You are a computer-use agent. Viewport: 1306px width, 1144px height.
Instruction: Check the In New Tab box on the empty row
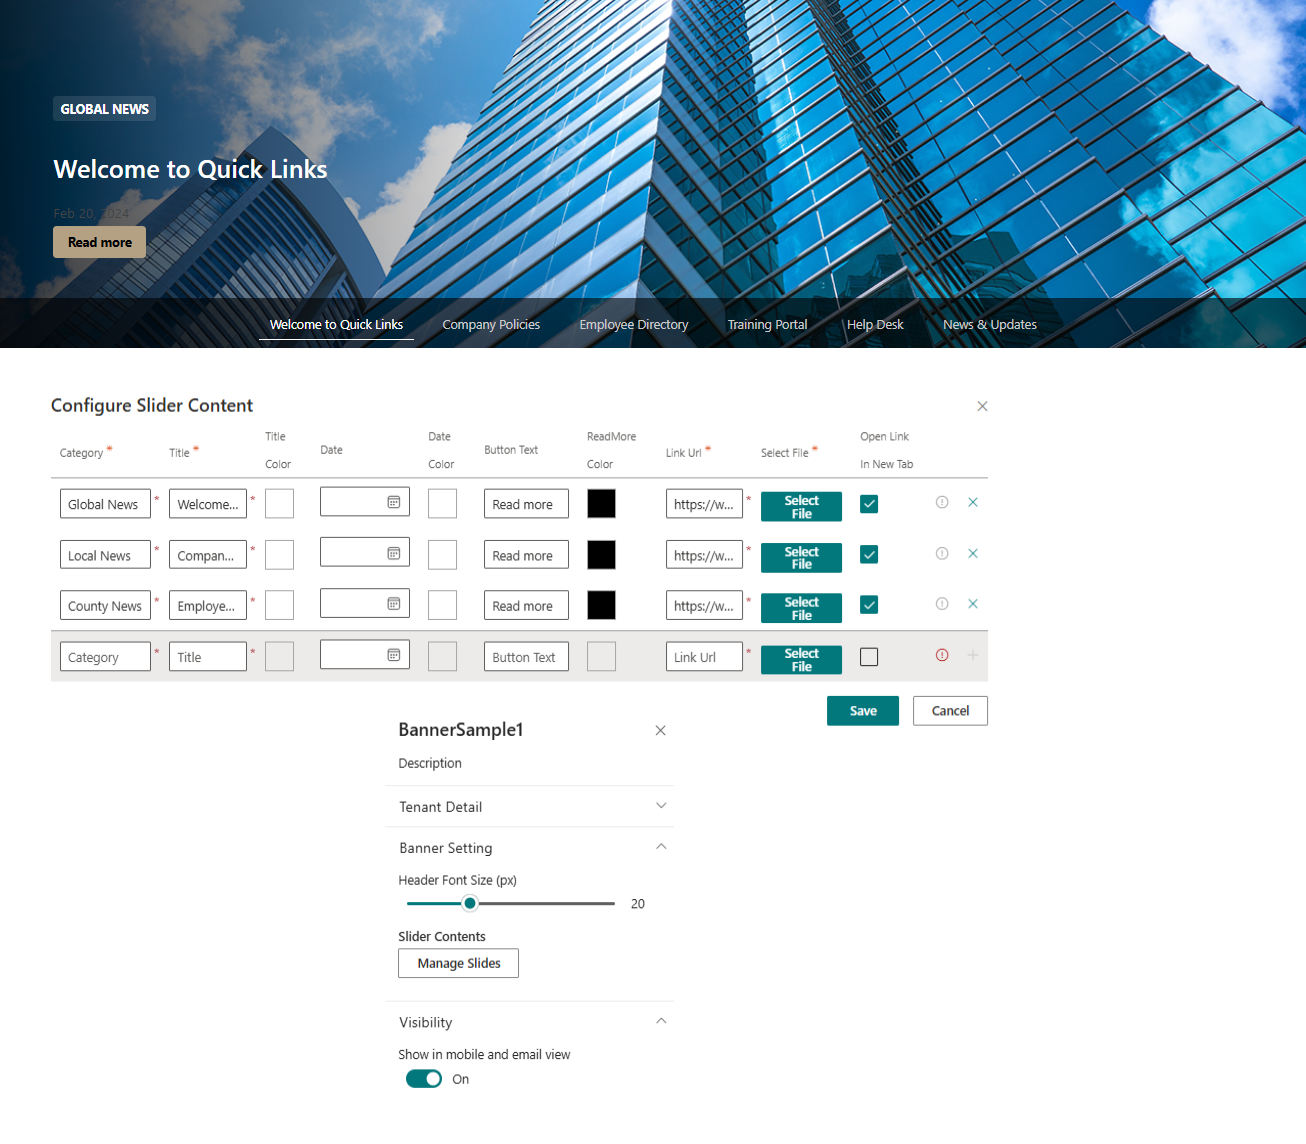click(x=868, y=656)
